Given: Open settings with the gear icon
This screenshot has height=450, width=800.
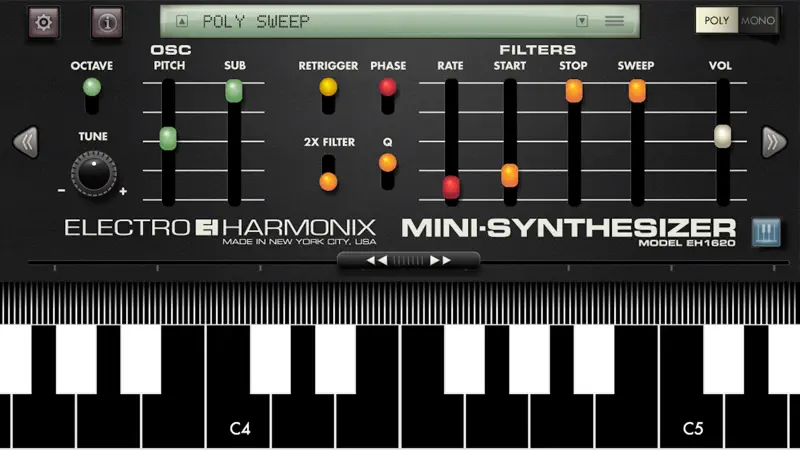Looking at the screenshot, I should point(43,22).
